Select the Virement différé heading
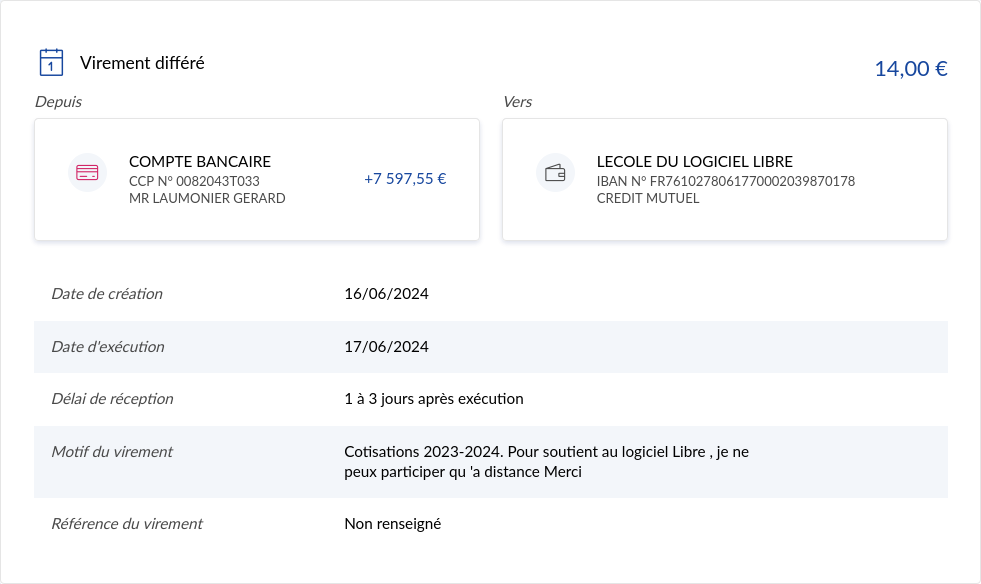This screenshot has width=981, height=584. (142, 63)
